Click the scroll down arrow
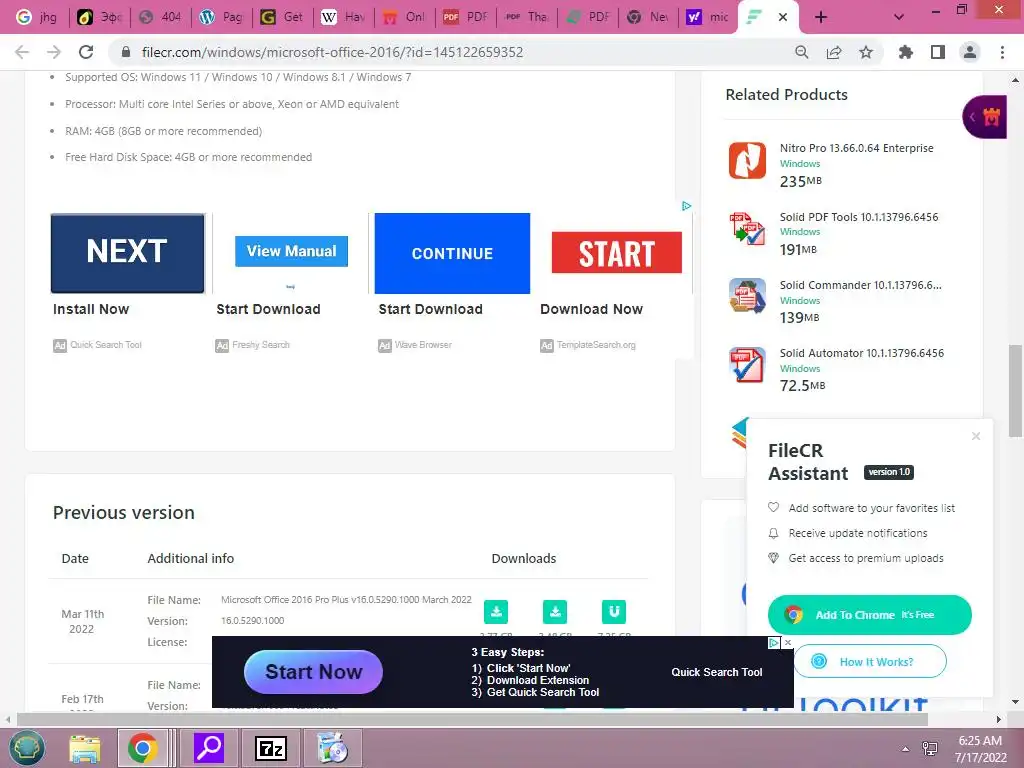 coord(1015,702)
